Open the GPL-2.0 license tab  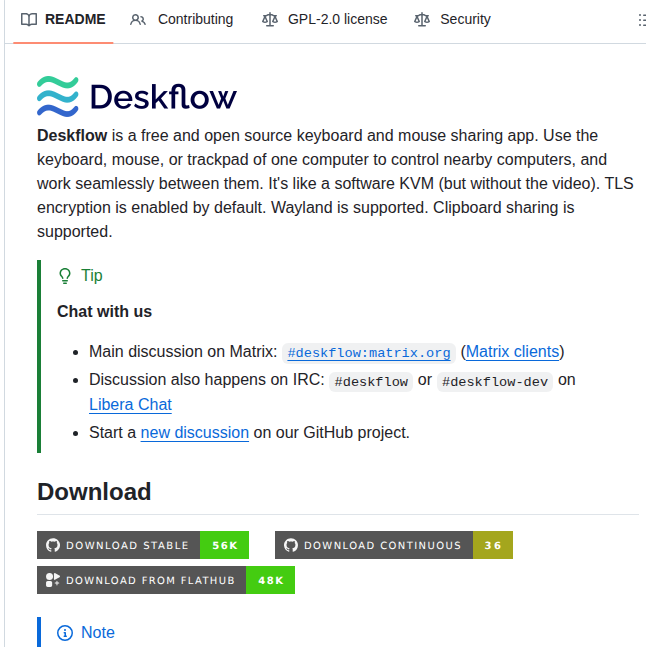coord(325,19)
